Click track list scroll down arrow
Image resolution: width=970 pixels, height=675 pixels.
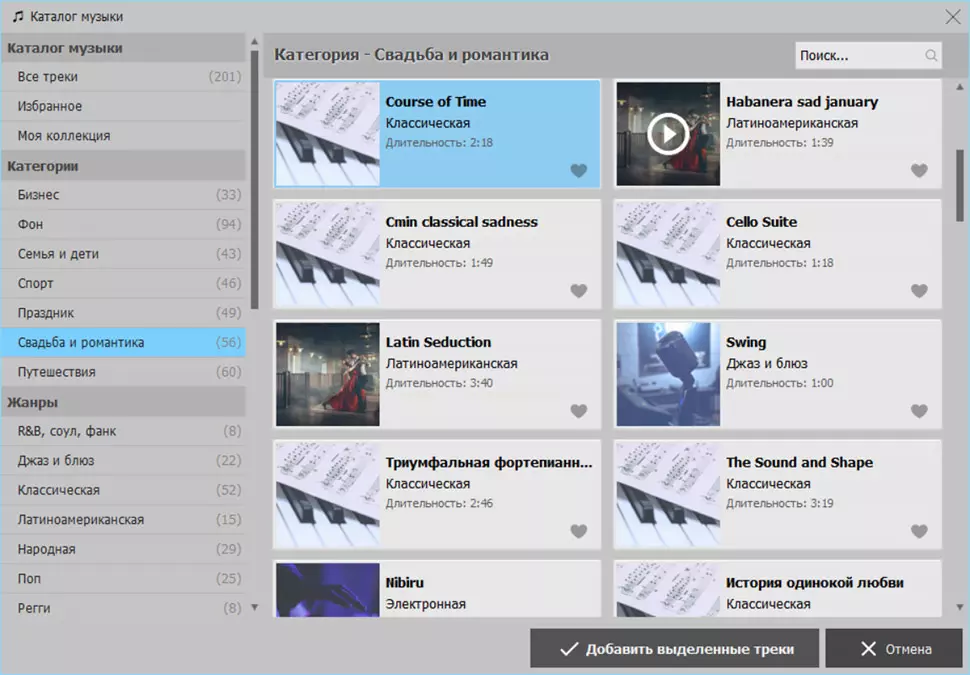pyautogui.click(x=959, y=608)
